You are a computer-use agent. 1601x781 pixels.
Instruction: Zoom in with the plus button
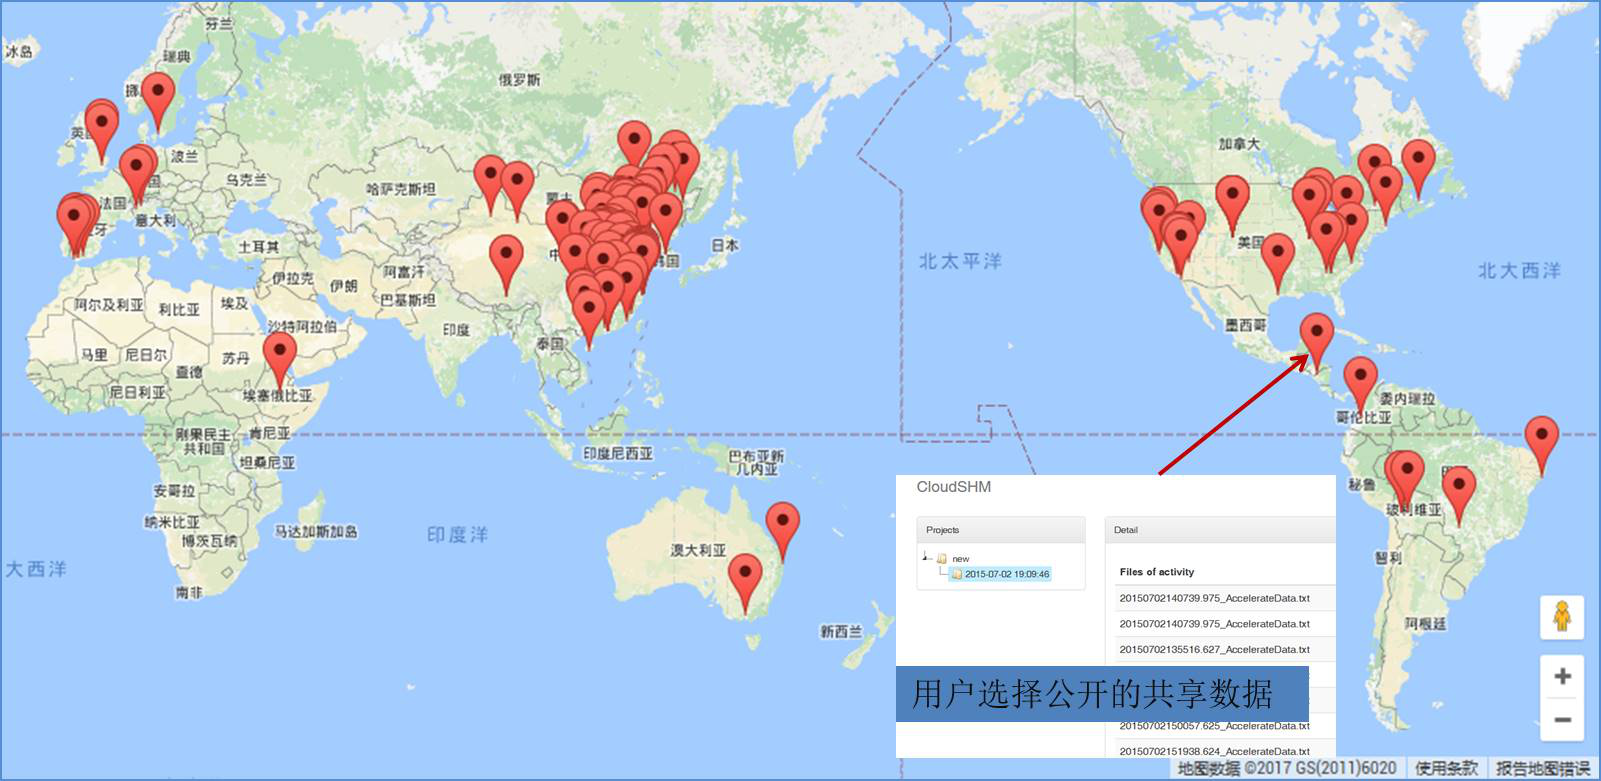pos(1562,677)
